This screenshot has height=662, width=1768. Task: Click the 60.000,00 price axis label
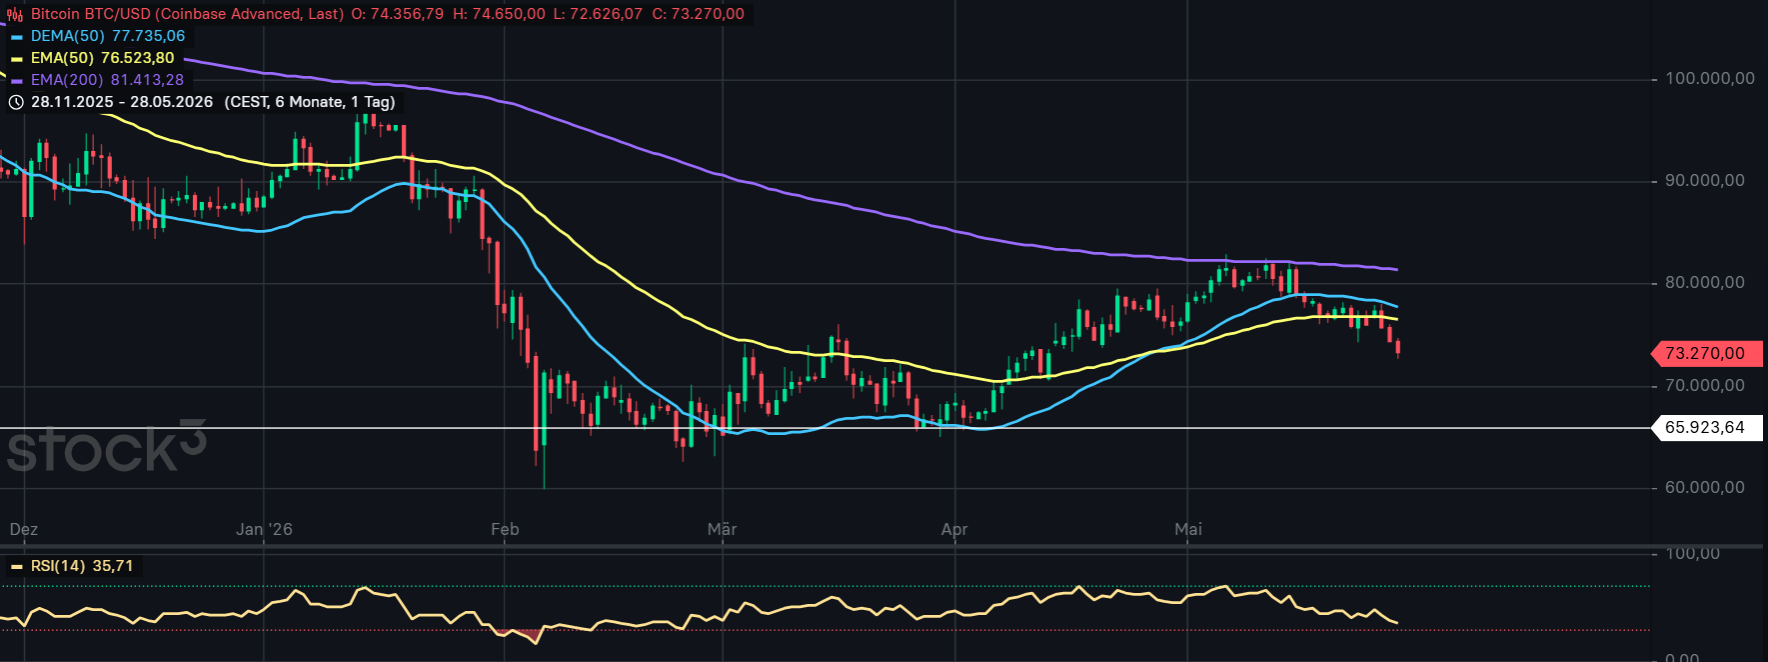(x=1704, y=487)
